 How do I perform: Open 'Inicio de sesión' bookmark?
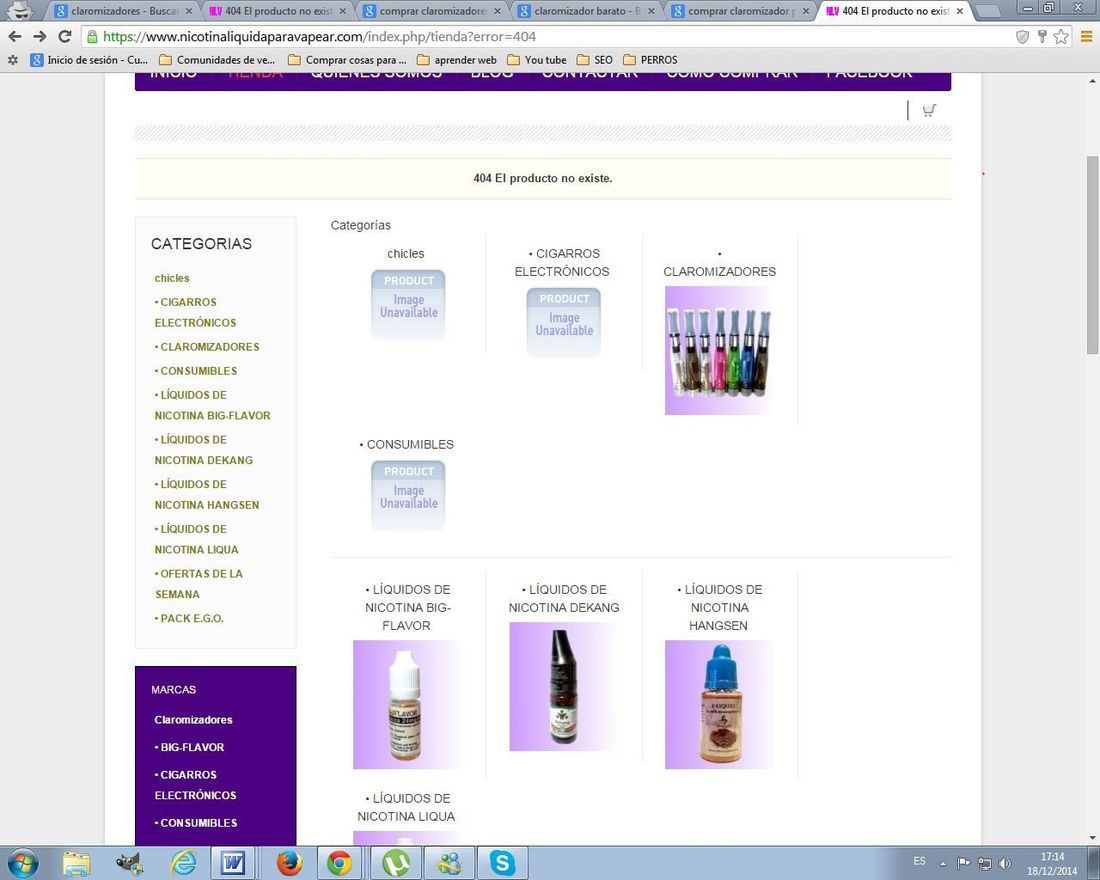pyautogui.click(x=89, y=60)
